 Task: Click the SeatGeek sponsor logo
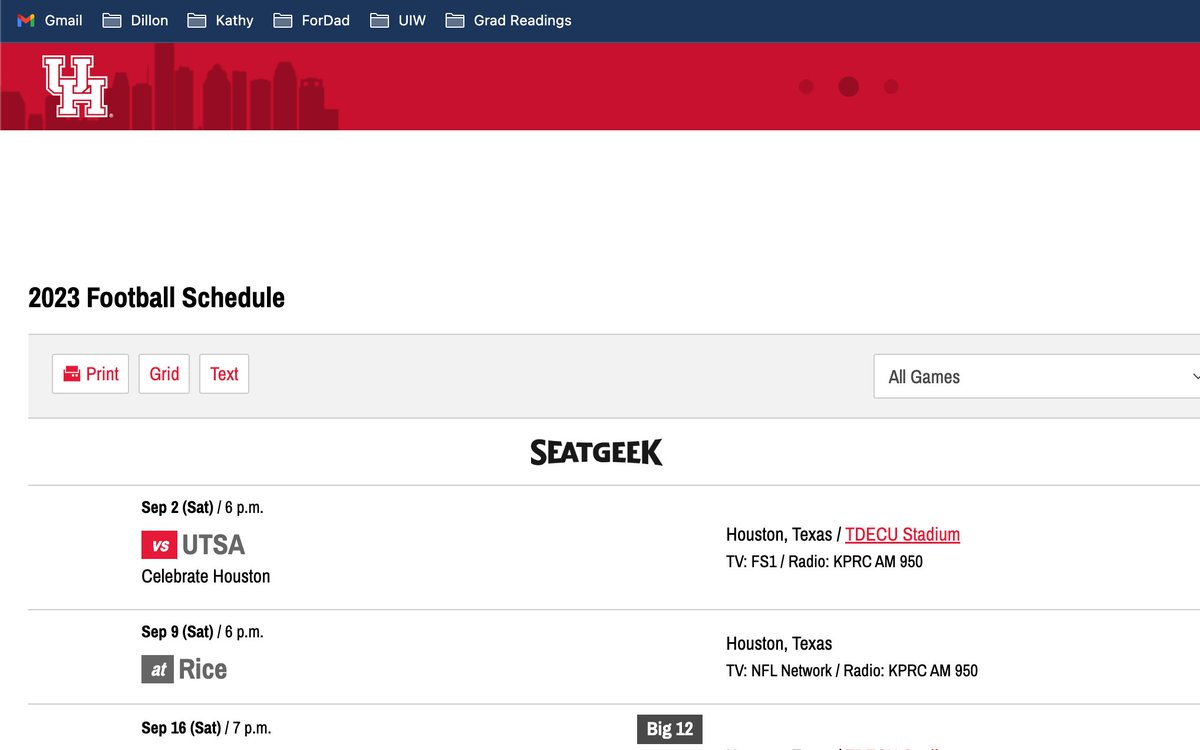[x=596, y=453]
